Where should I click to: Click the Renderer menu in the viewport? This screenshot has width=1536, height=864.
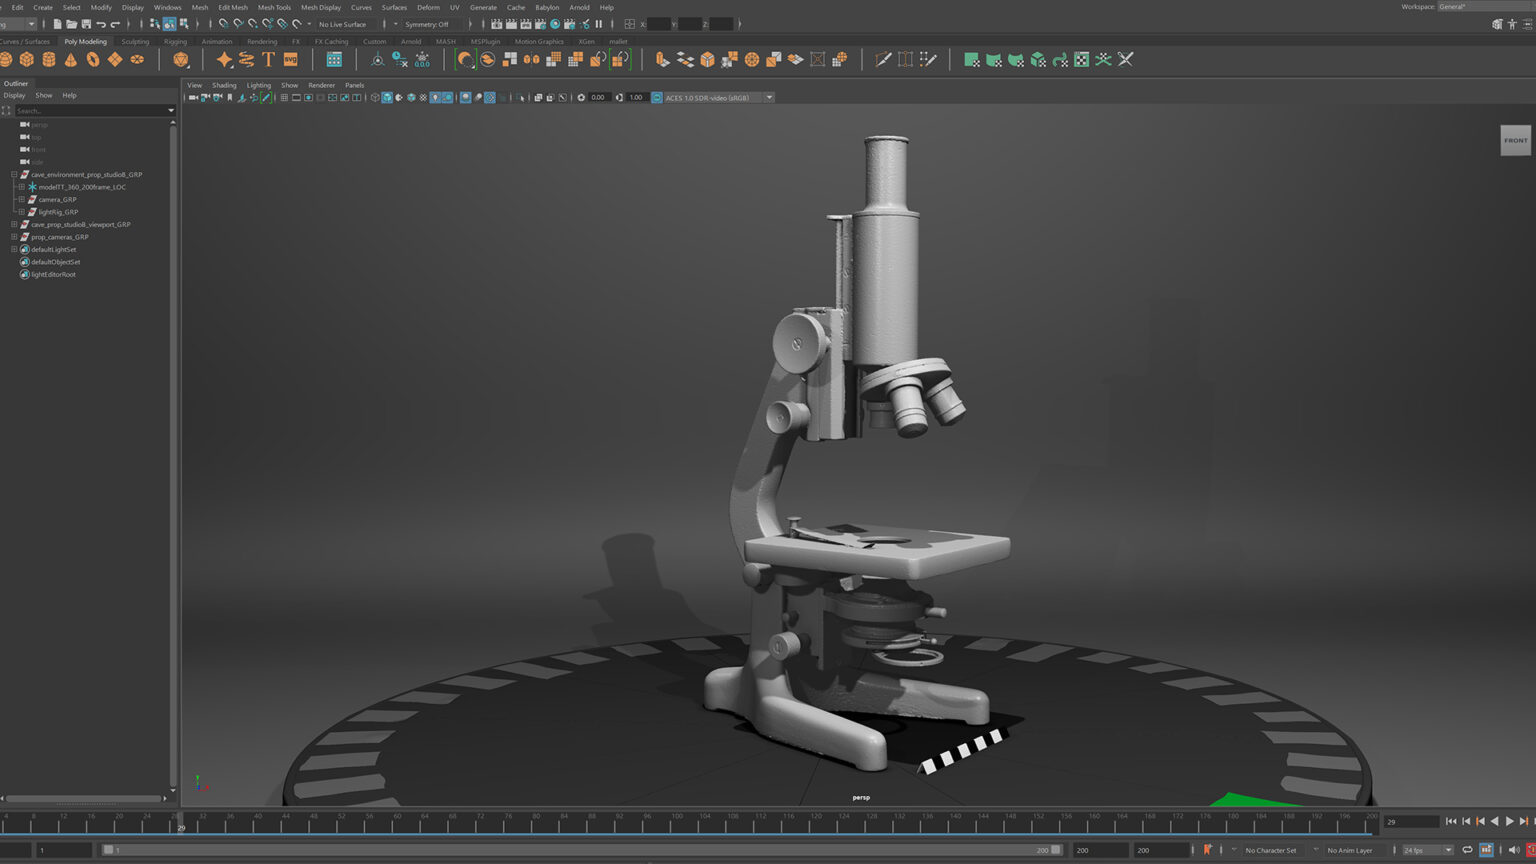coord(322,85)
